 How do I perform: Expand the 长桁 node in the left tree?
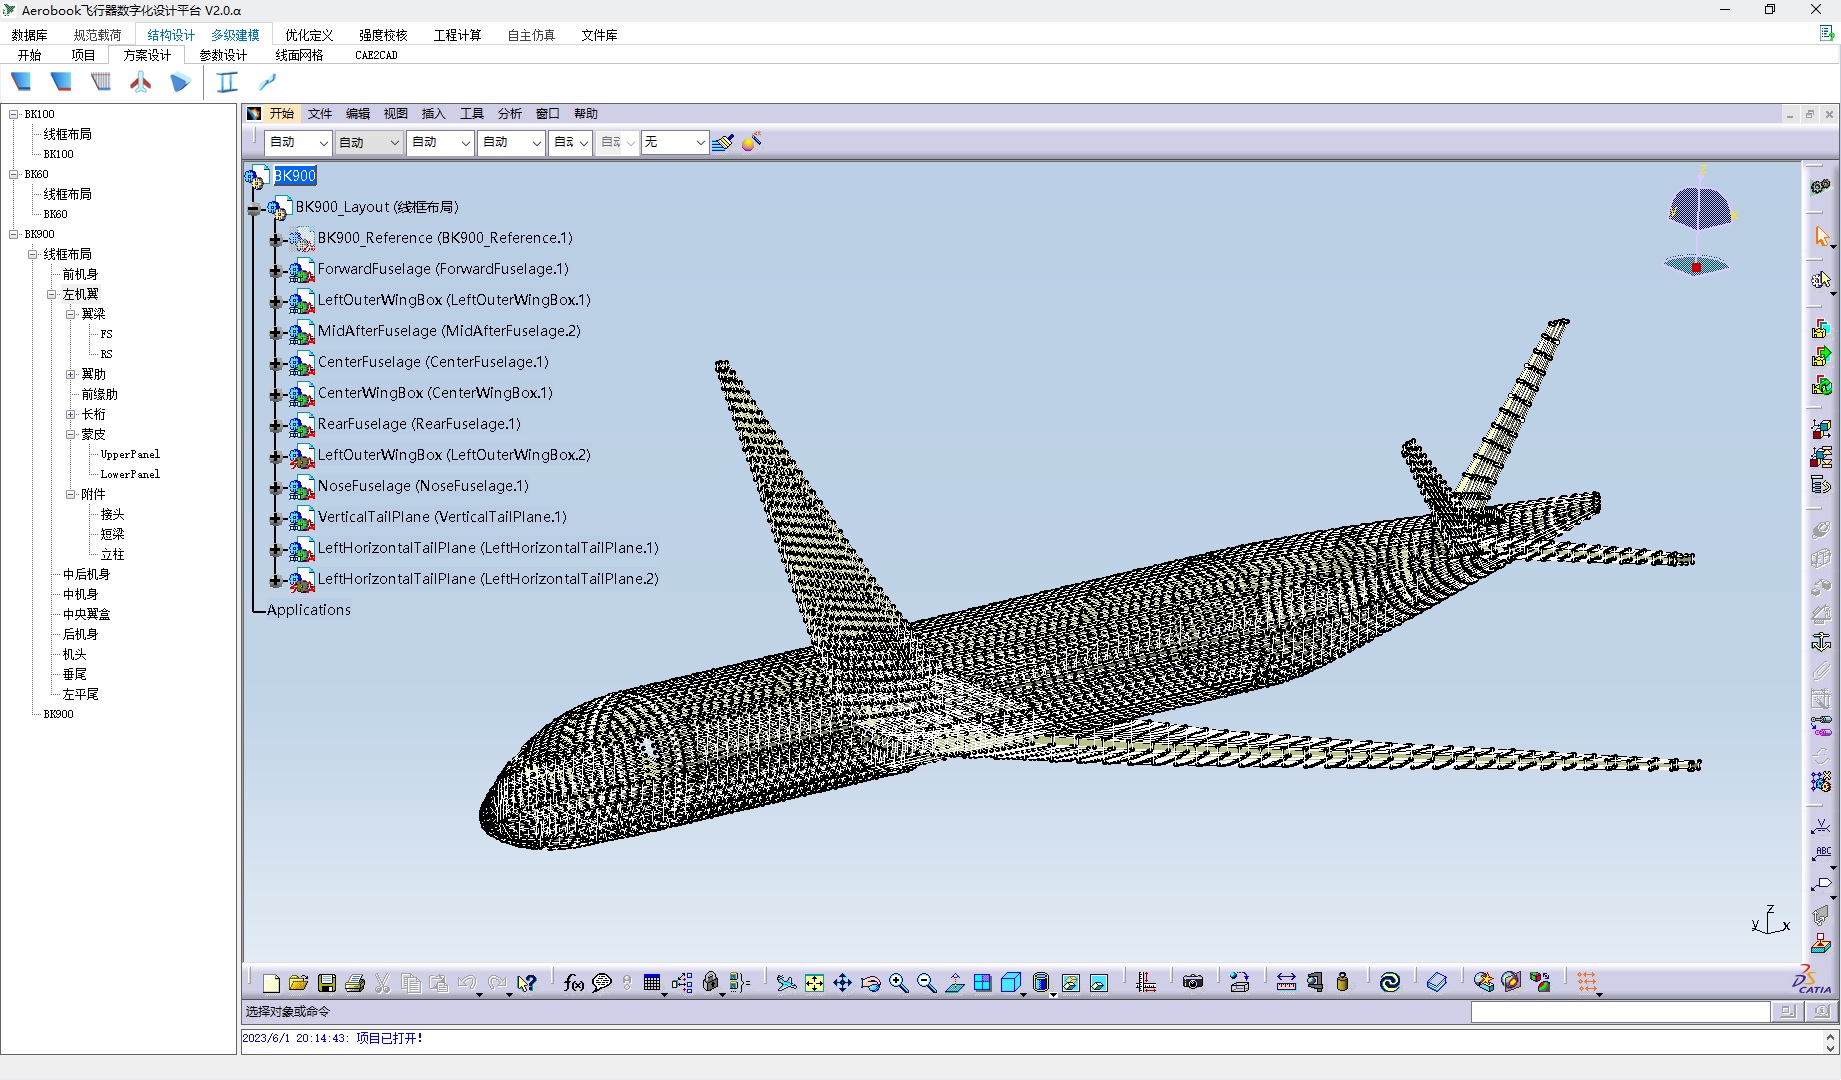[71, 414]
